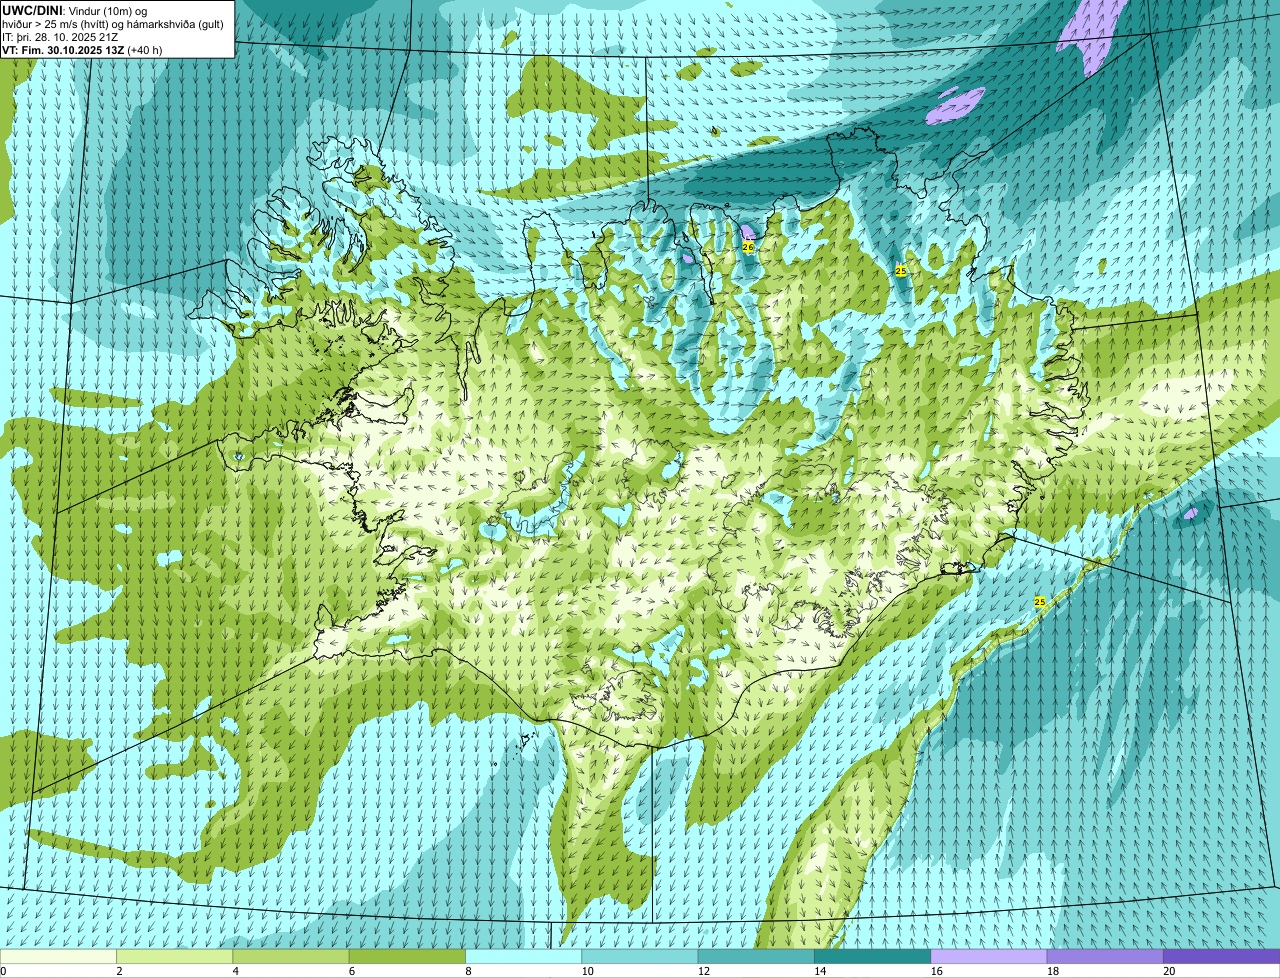
Task: Click the 'IT: þri. 28. 10. 2025 21Z' line
Action: [61, 37]
